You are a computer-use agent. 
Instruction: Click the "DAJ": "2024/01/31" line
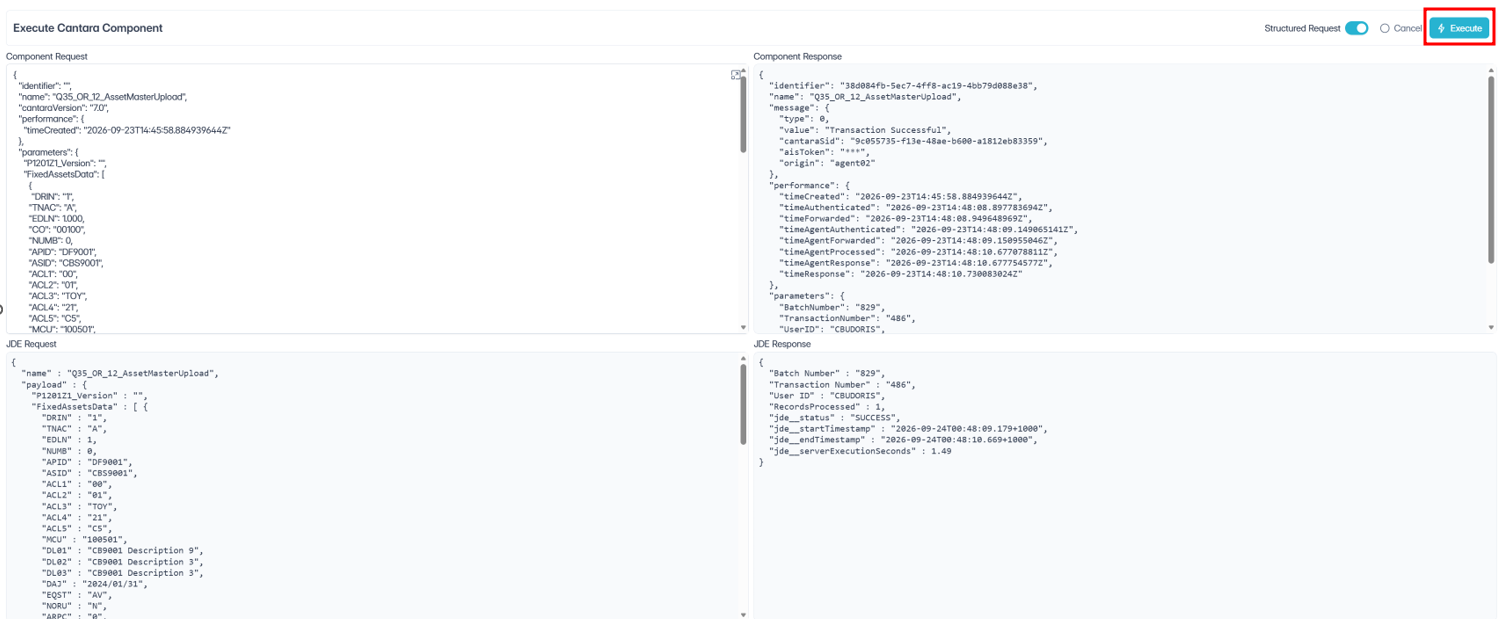(95, 583)
